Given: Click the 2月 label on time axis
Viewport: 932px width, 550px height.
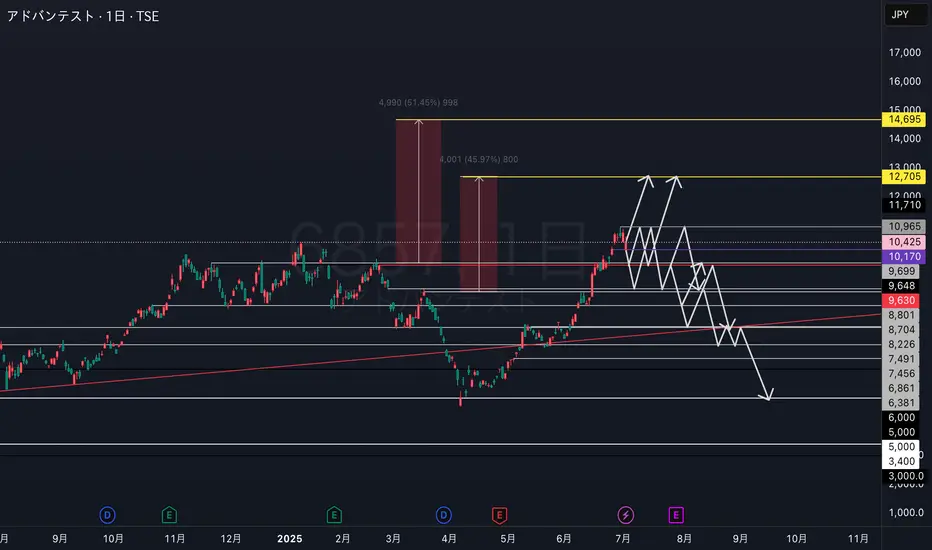Looking at the screenshot, I should click(342, 539).
